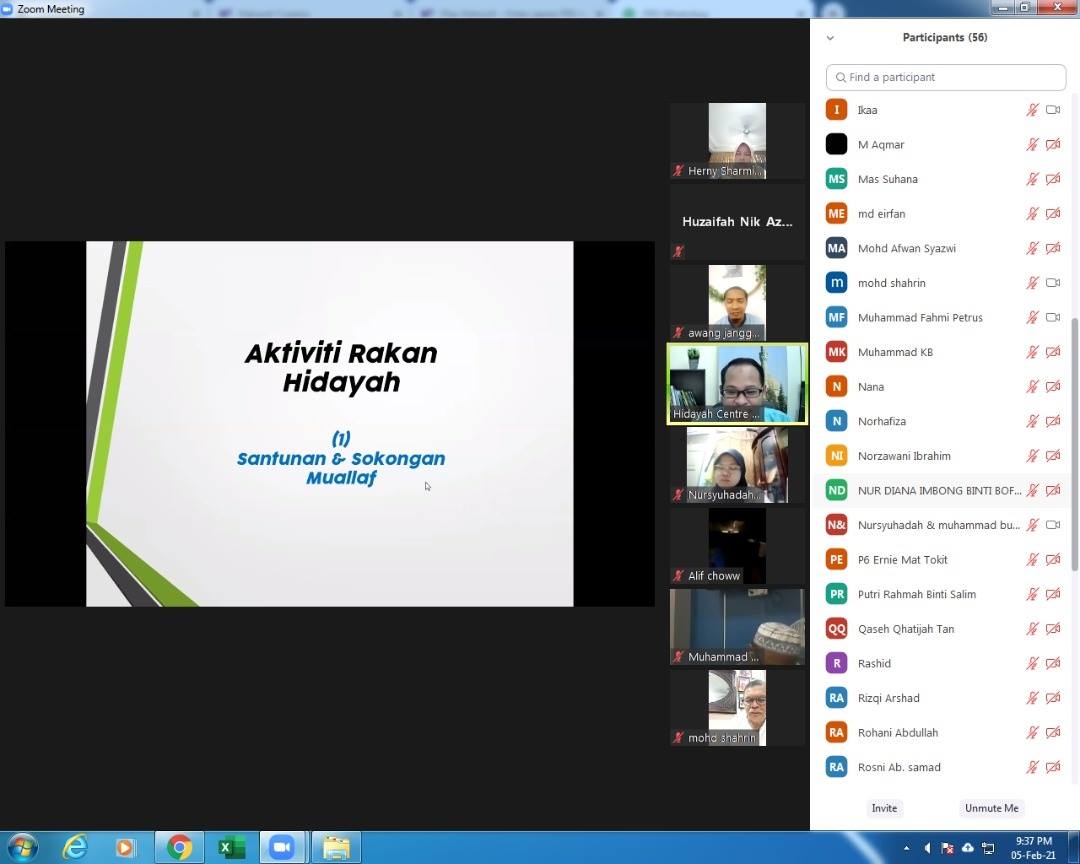The height and width of the screenshot is (864, 1080).
Task: Select the Hidayah Centre speaker video thumbnail
Action: [x=737, y=384]
